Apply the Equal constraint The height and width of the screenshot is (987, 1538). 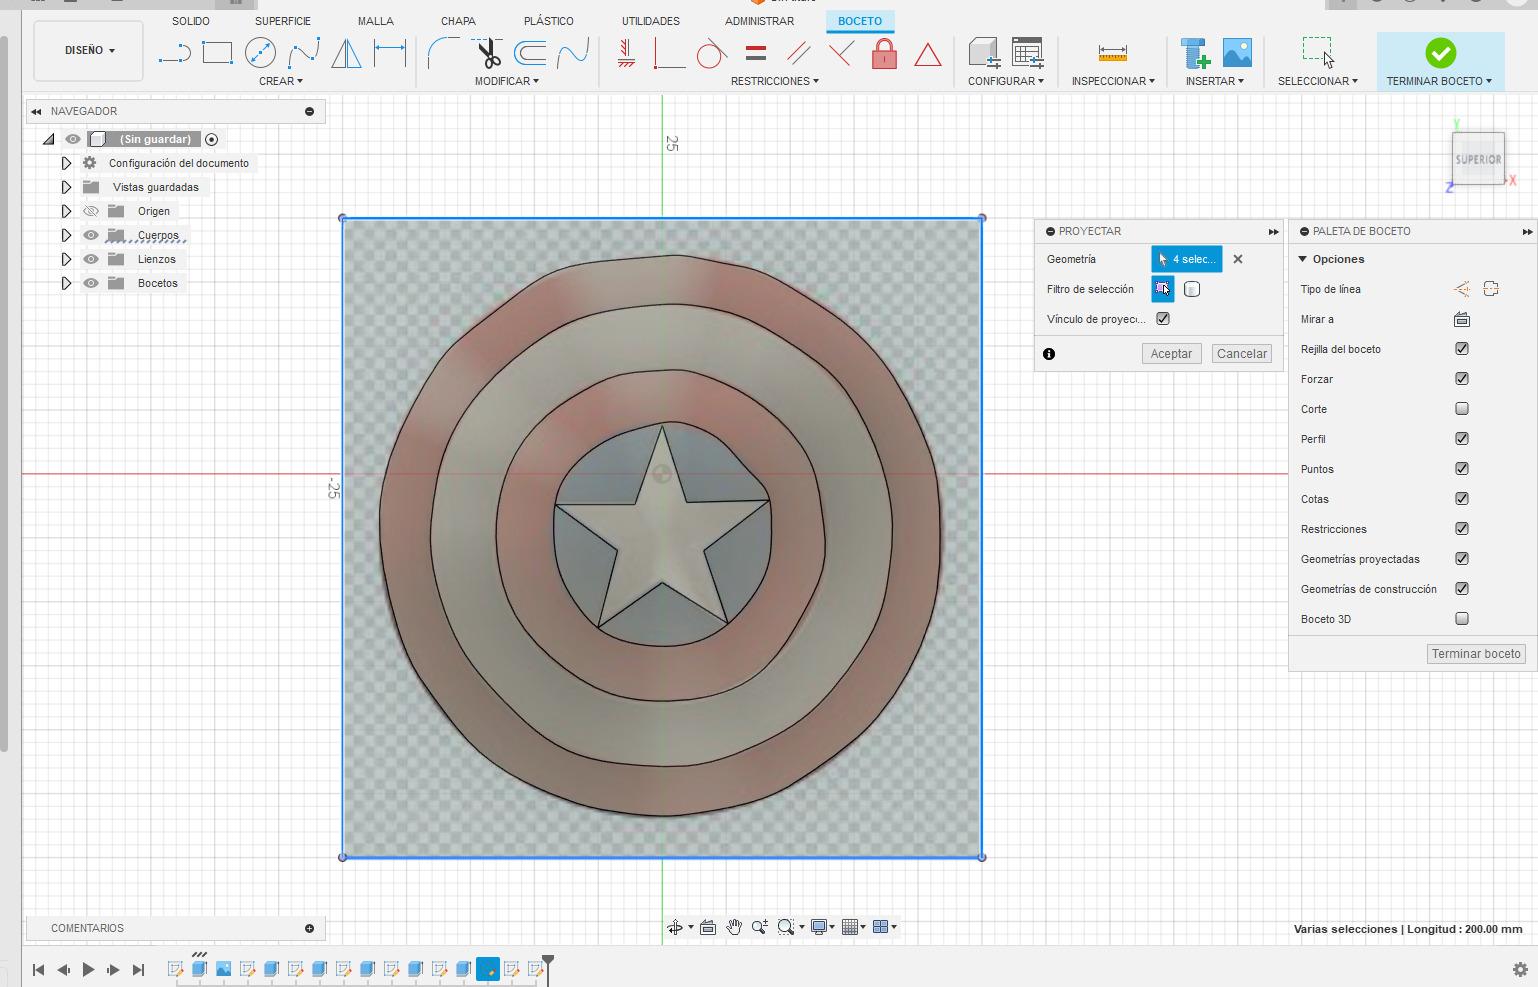point(756,53)
